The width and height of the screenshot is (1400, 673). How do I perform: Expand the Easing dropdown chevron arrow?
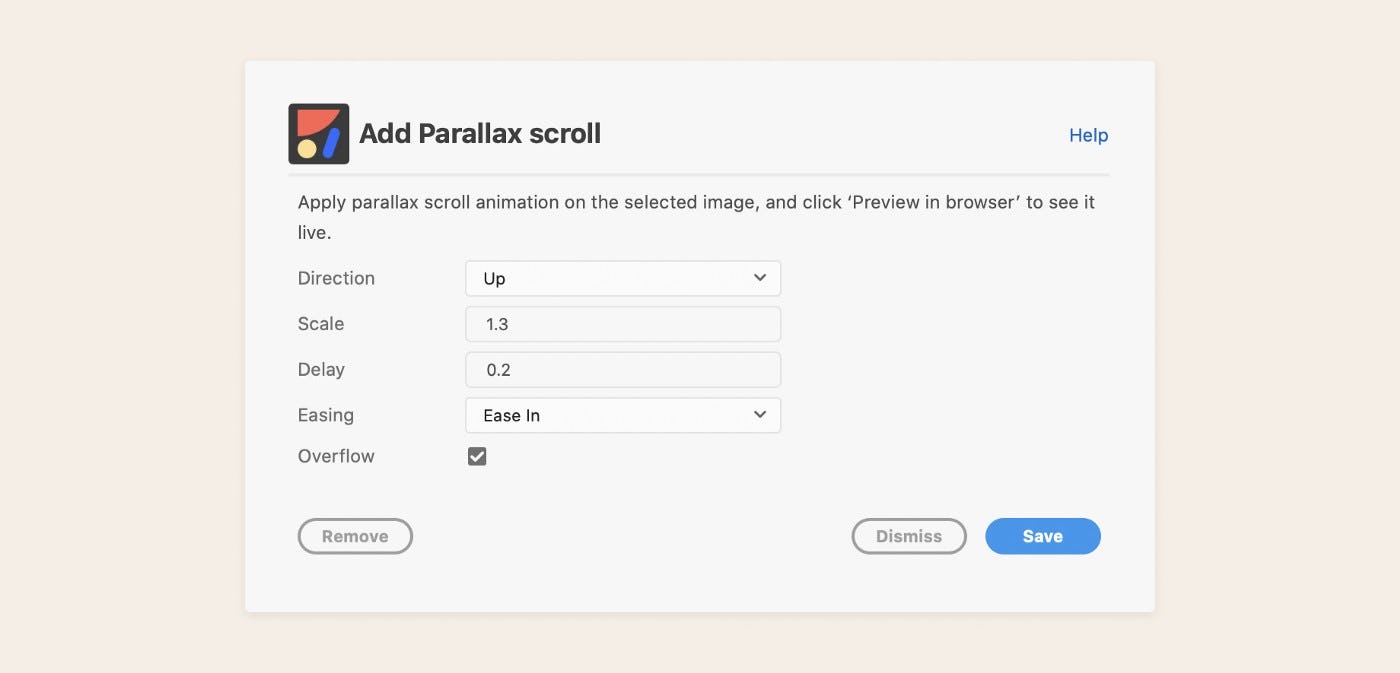click(x=760, y=415)
